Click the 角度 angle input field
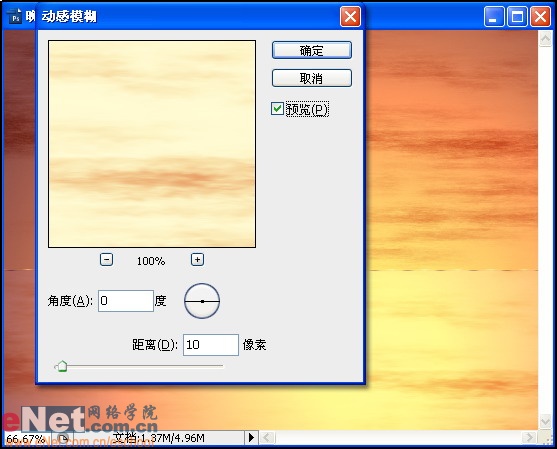The width and height of the screenshot is (557, 449). click(x=126, y=301)
